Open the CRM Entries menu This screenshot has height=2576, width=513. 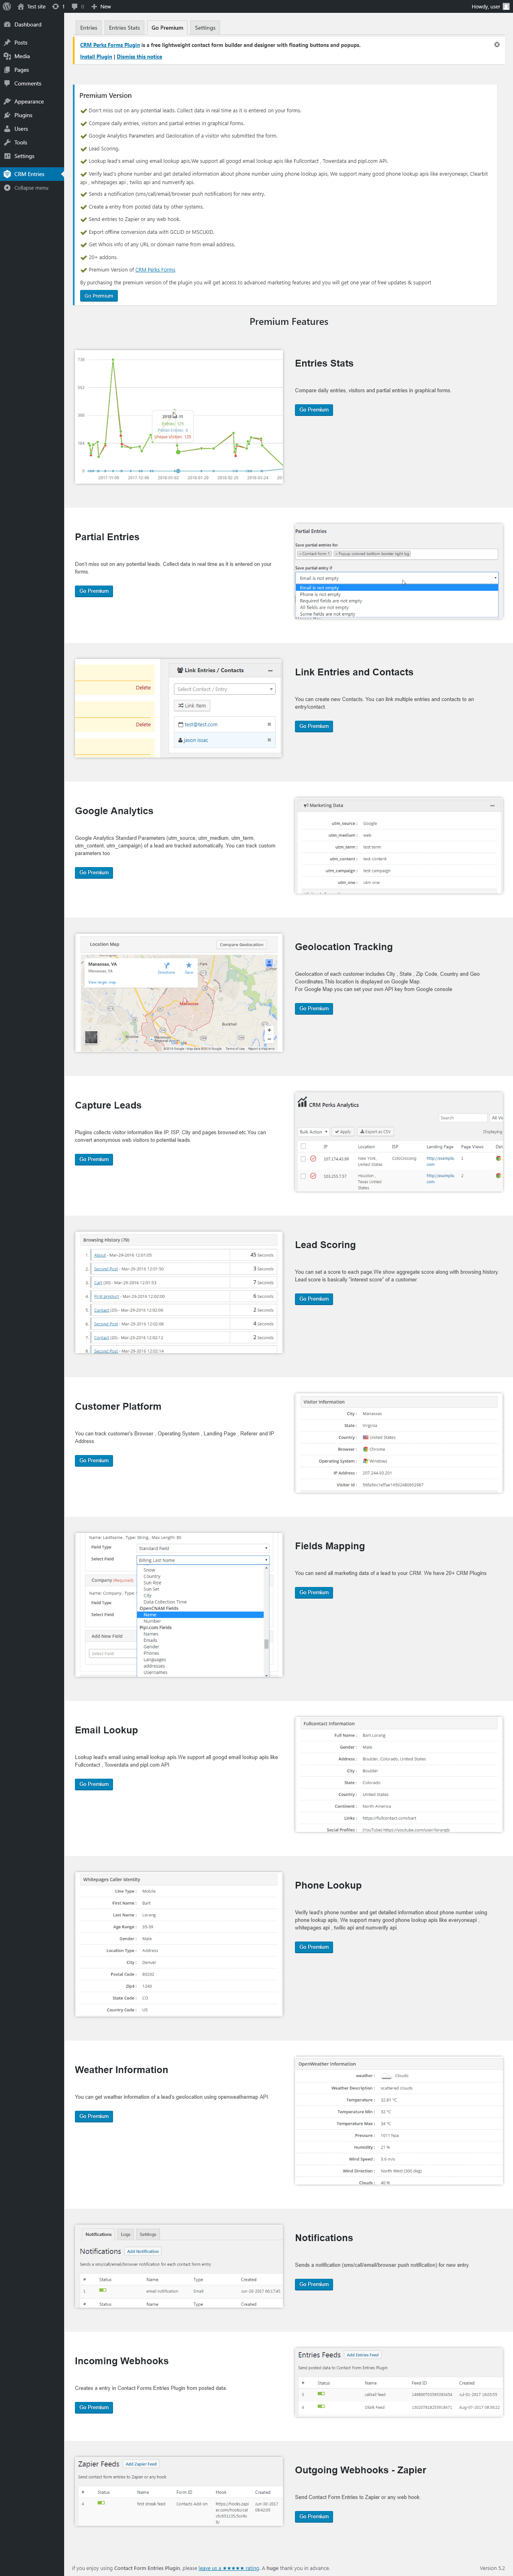tap(32, 174)
